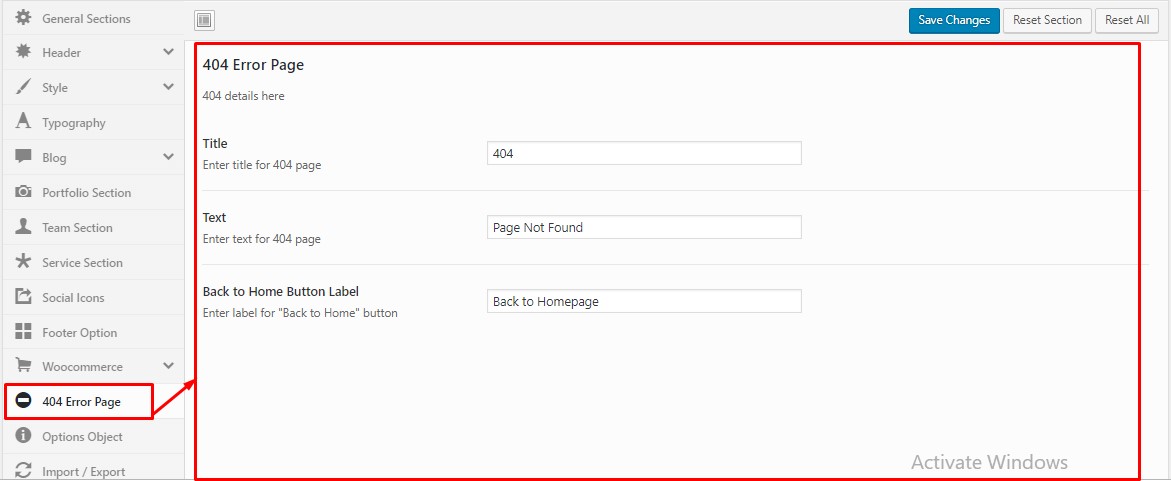
Task: Click the Service Section asterisk icon
Action: 23,262
